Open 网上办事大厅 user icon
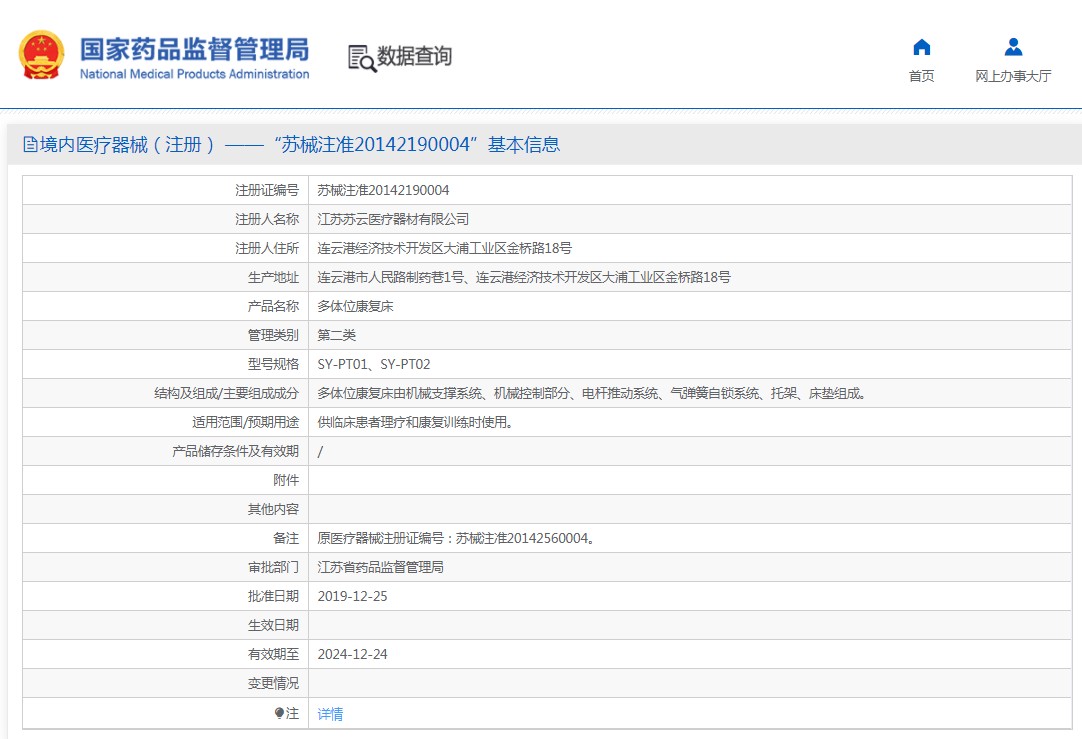1082x739 pixels. coord(1013,47)
